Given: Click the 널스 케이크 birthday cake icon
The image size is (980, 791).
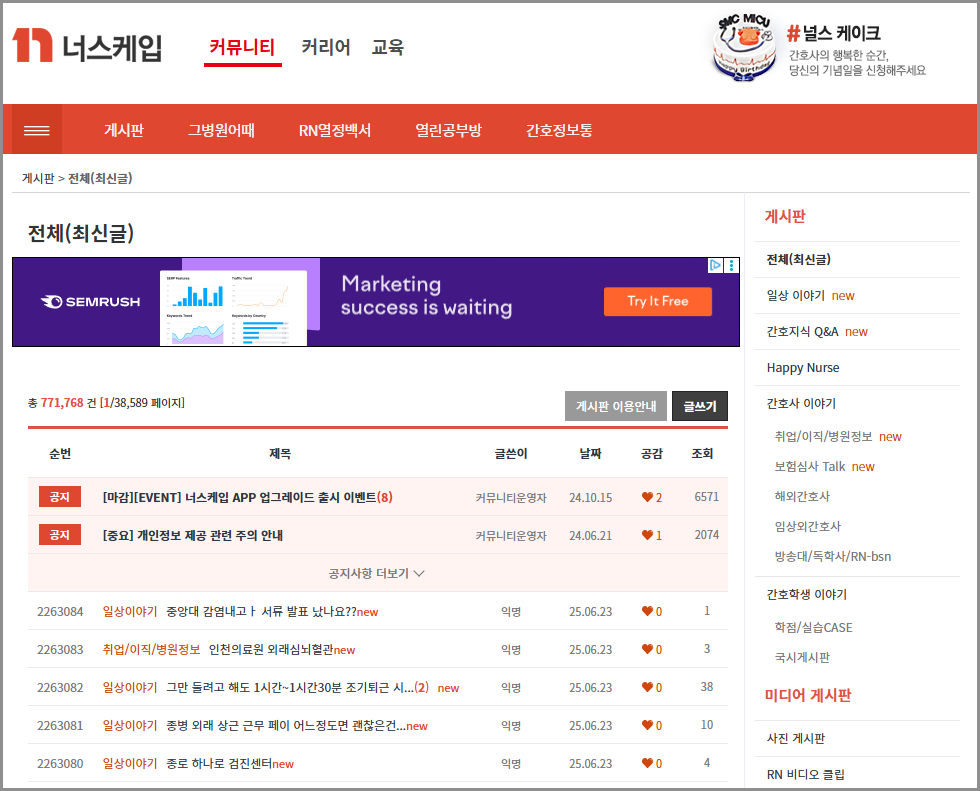Looking at the screenshot, I should [x=743, y=47].
